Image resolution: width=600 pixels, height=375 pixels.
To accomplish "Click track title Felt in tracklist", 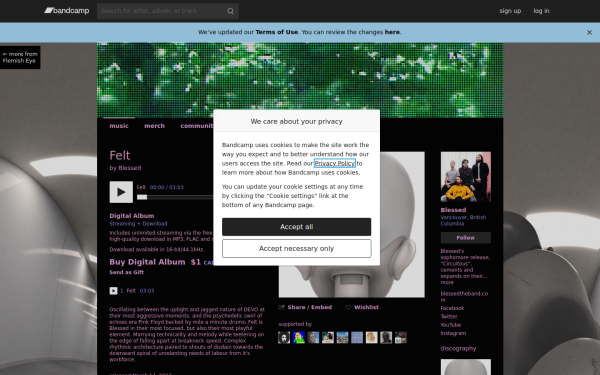I will click(131, 291).
